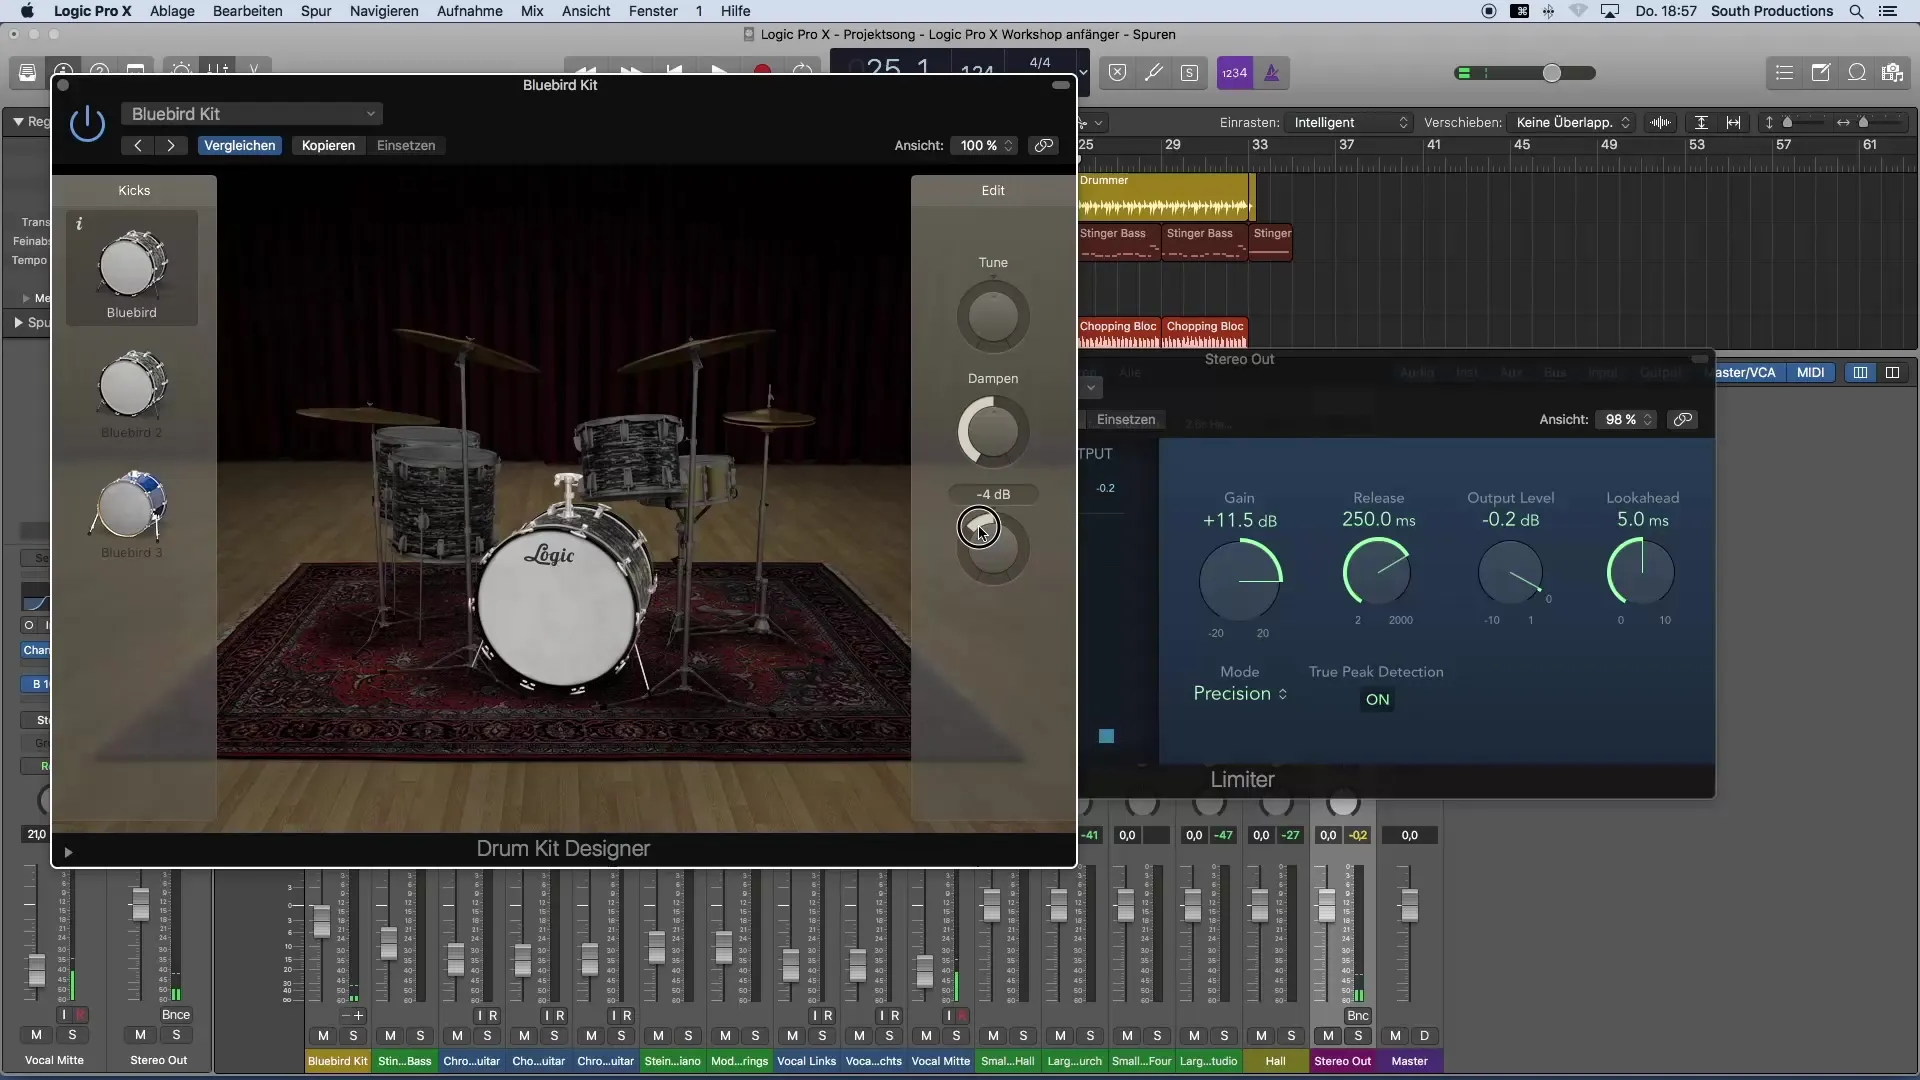This screenshot has width=1920, height=1080.
Task: Open Ansicht 98 % dropdown in Limiter
Action: point(1626,420)
